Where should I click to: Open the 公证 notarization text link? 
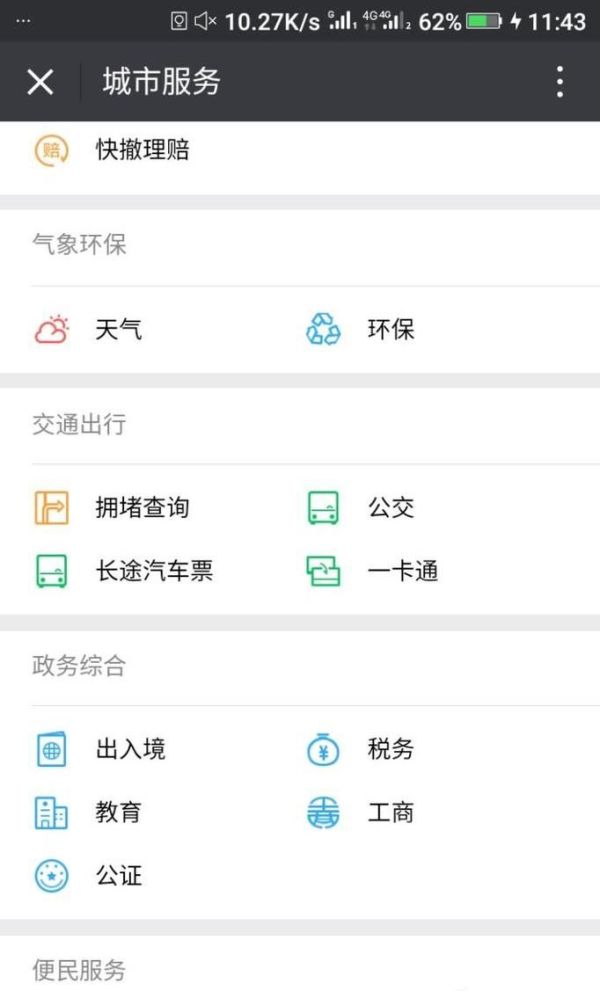pyautogui.click(x=117, y=876)
